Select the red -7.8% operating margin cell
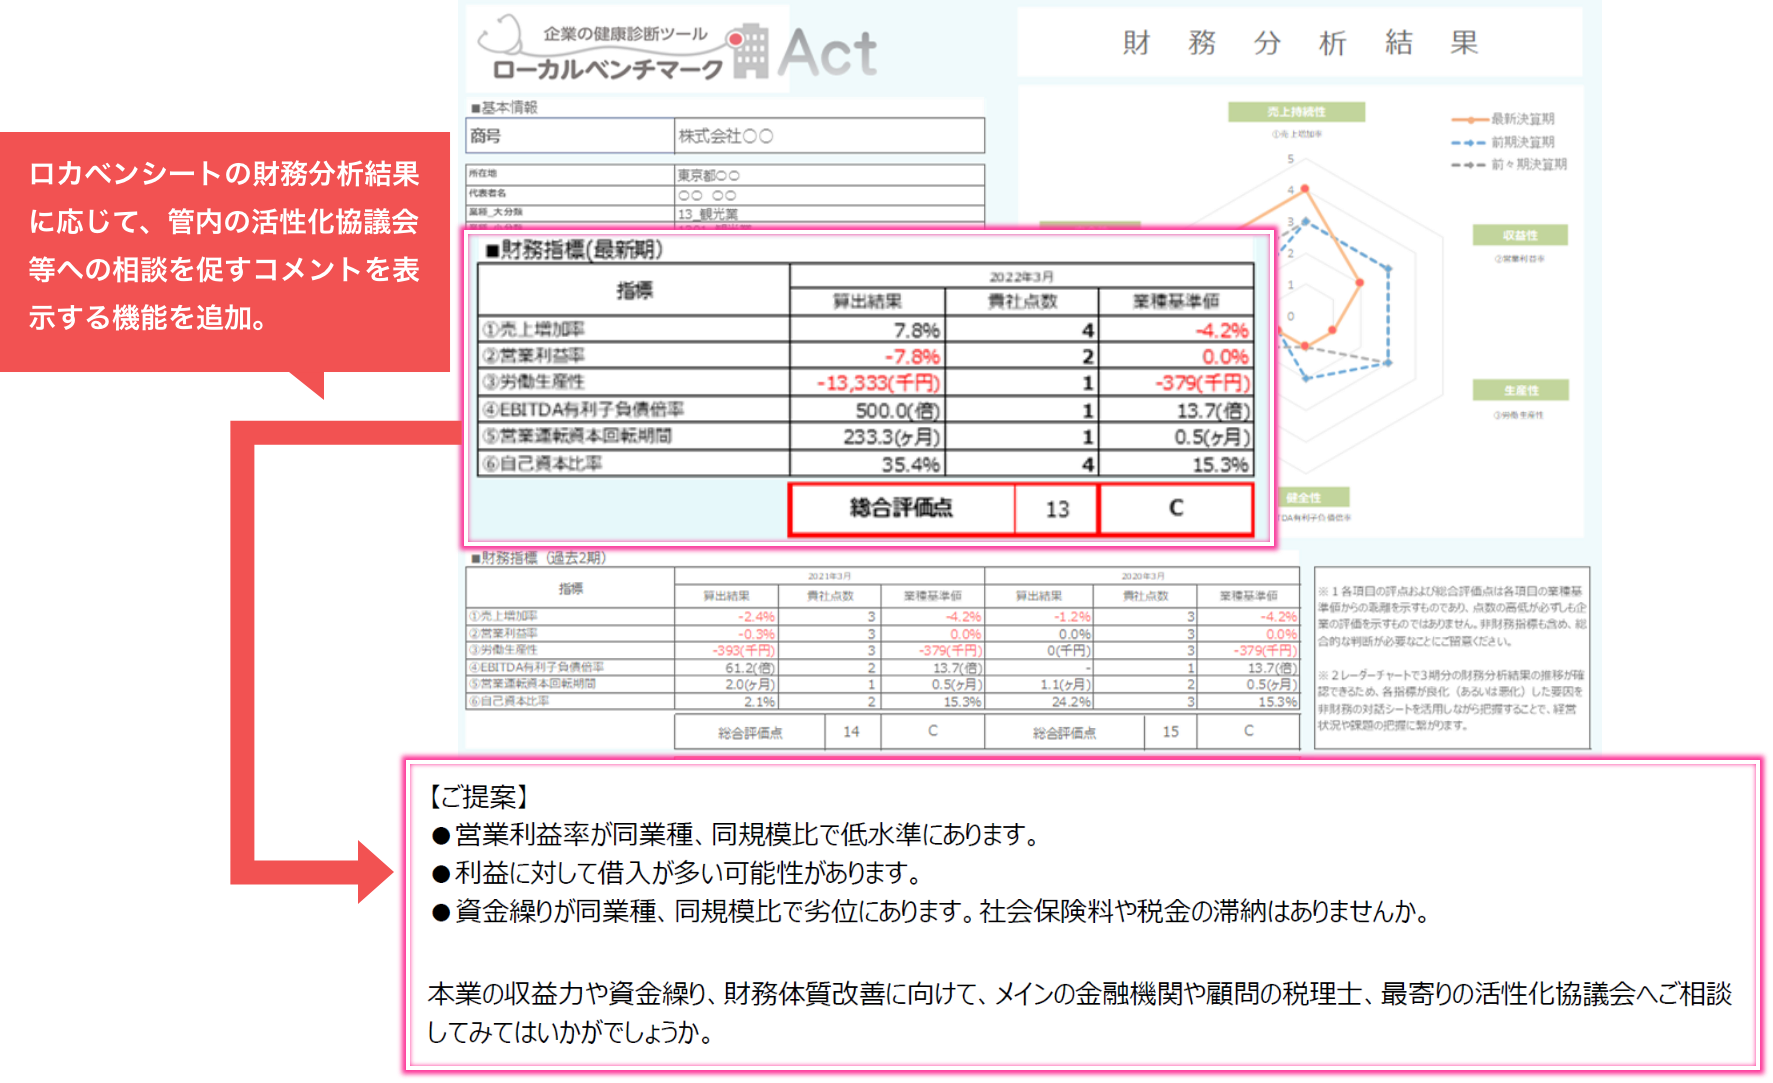1773x1083 pixels. tap(867, 356)
